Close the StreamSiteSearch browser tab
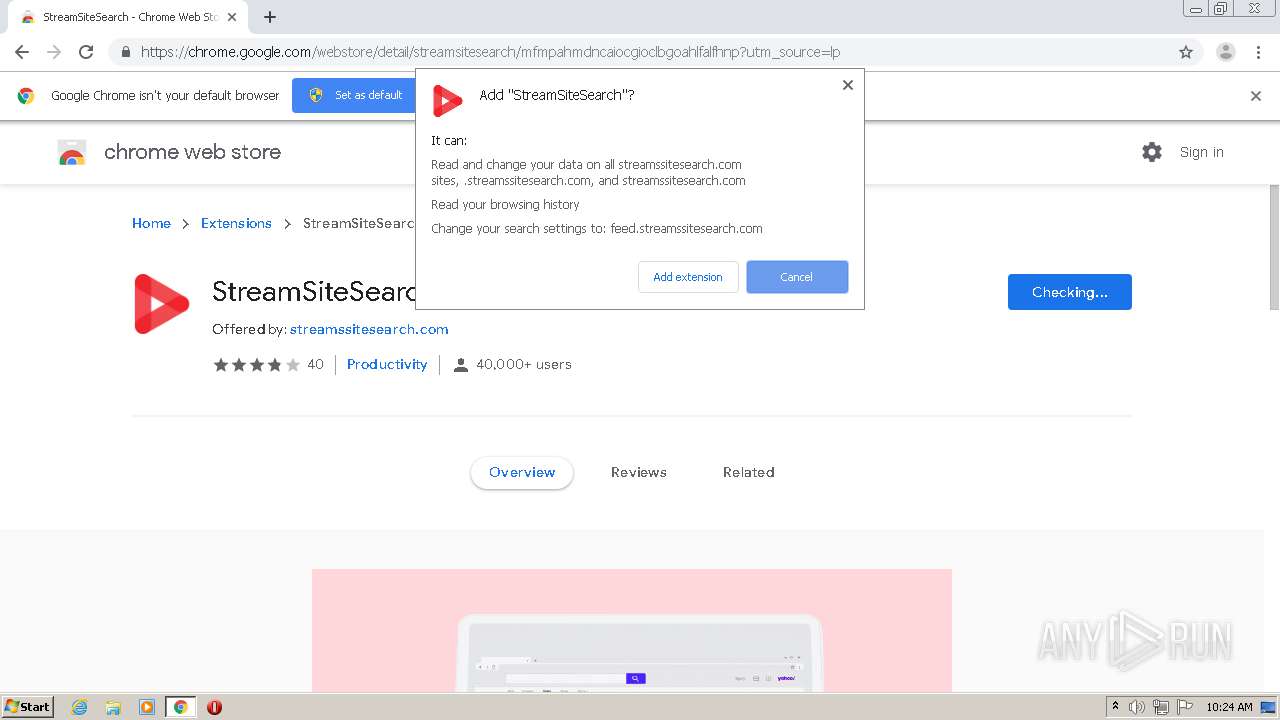1280x720 pixels. pyautogui.click(x=232, y=17)
